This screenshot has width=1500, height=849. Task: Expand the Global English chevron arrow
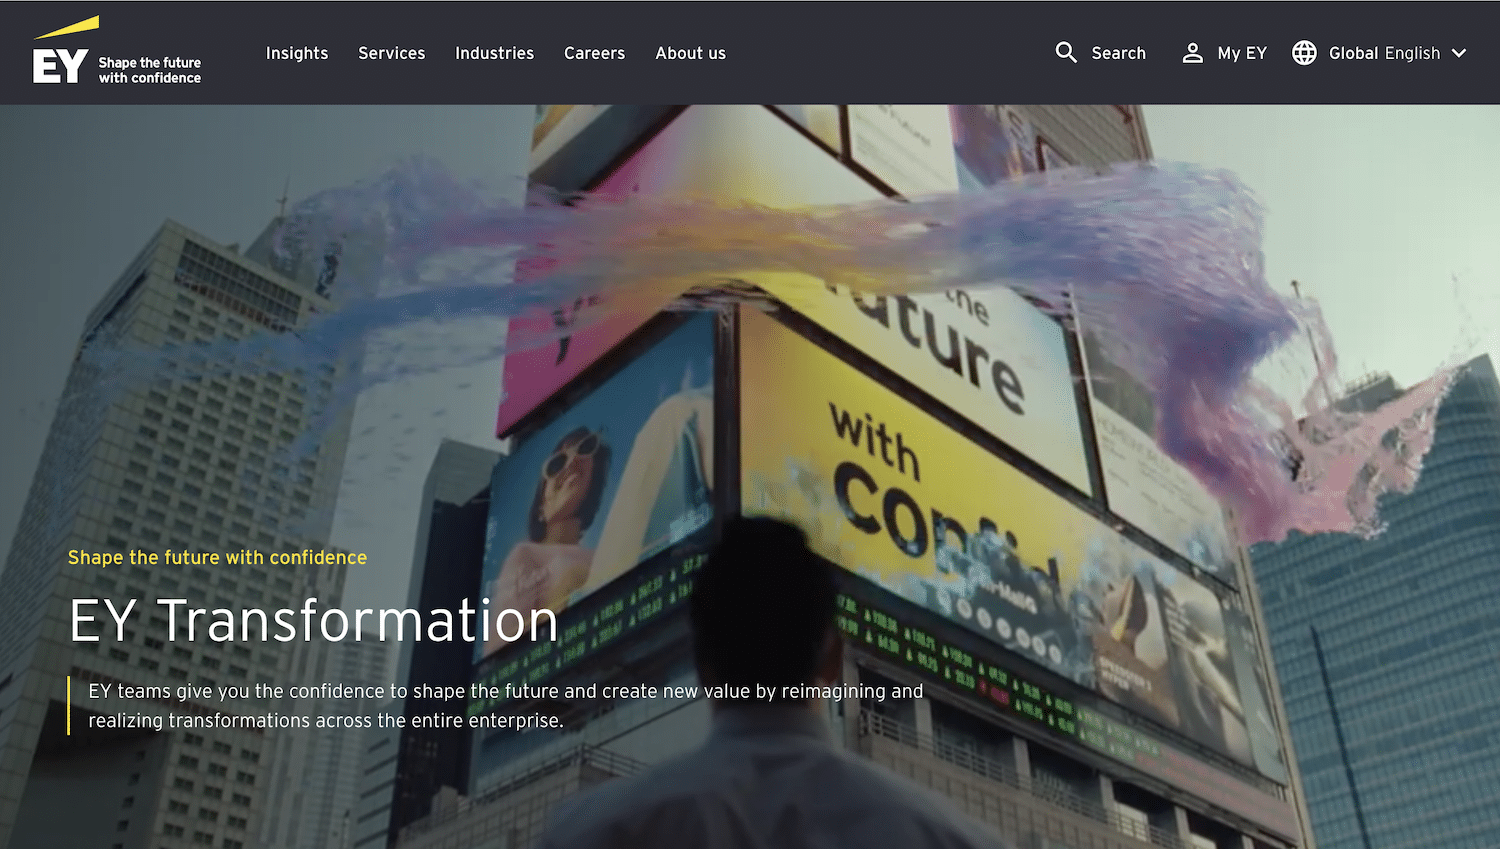coord(1459,53)
